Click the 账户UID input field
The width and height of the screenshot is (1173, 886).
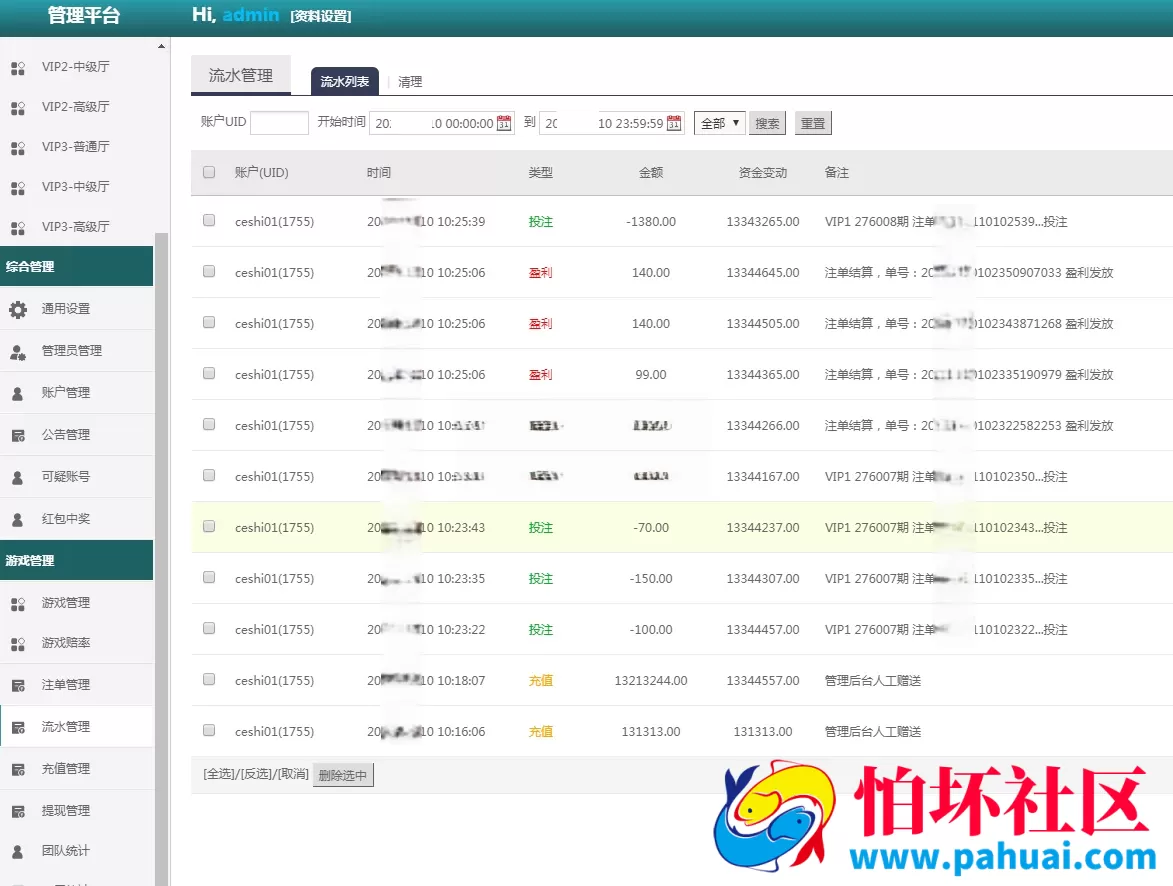[x=279, y=123]
